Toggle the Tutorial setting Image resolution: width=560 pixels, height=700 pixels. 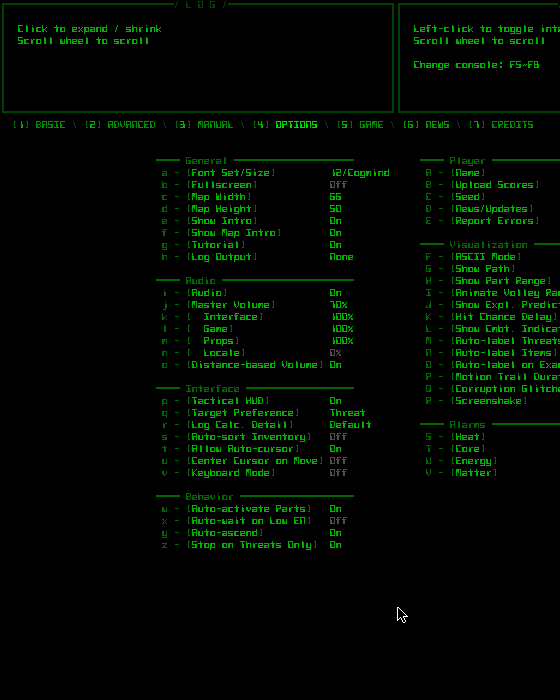pos(251,245)
